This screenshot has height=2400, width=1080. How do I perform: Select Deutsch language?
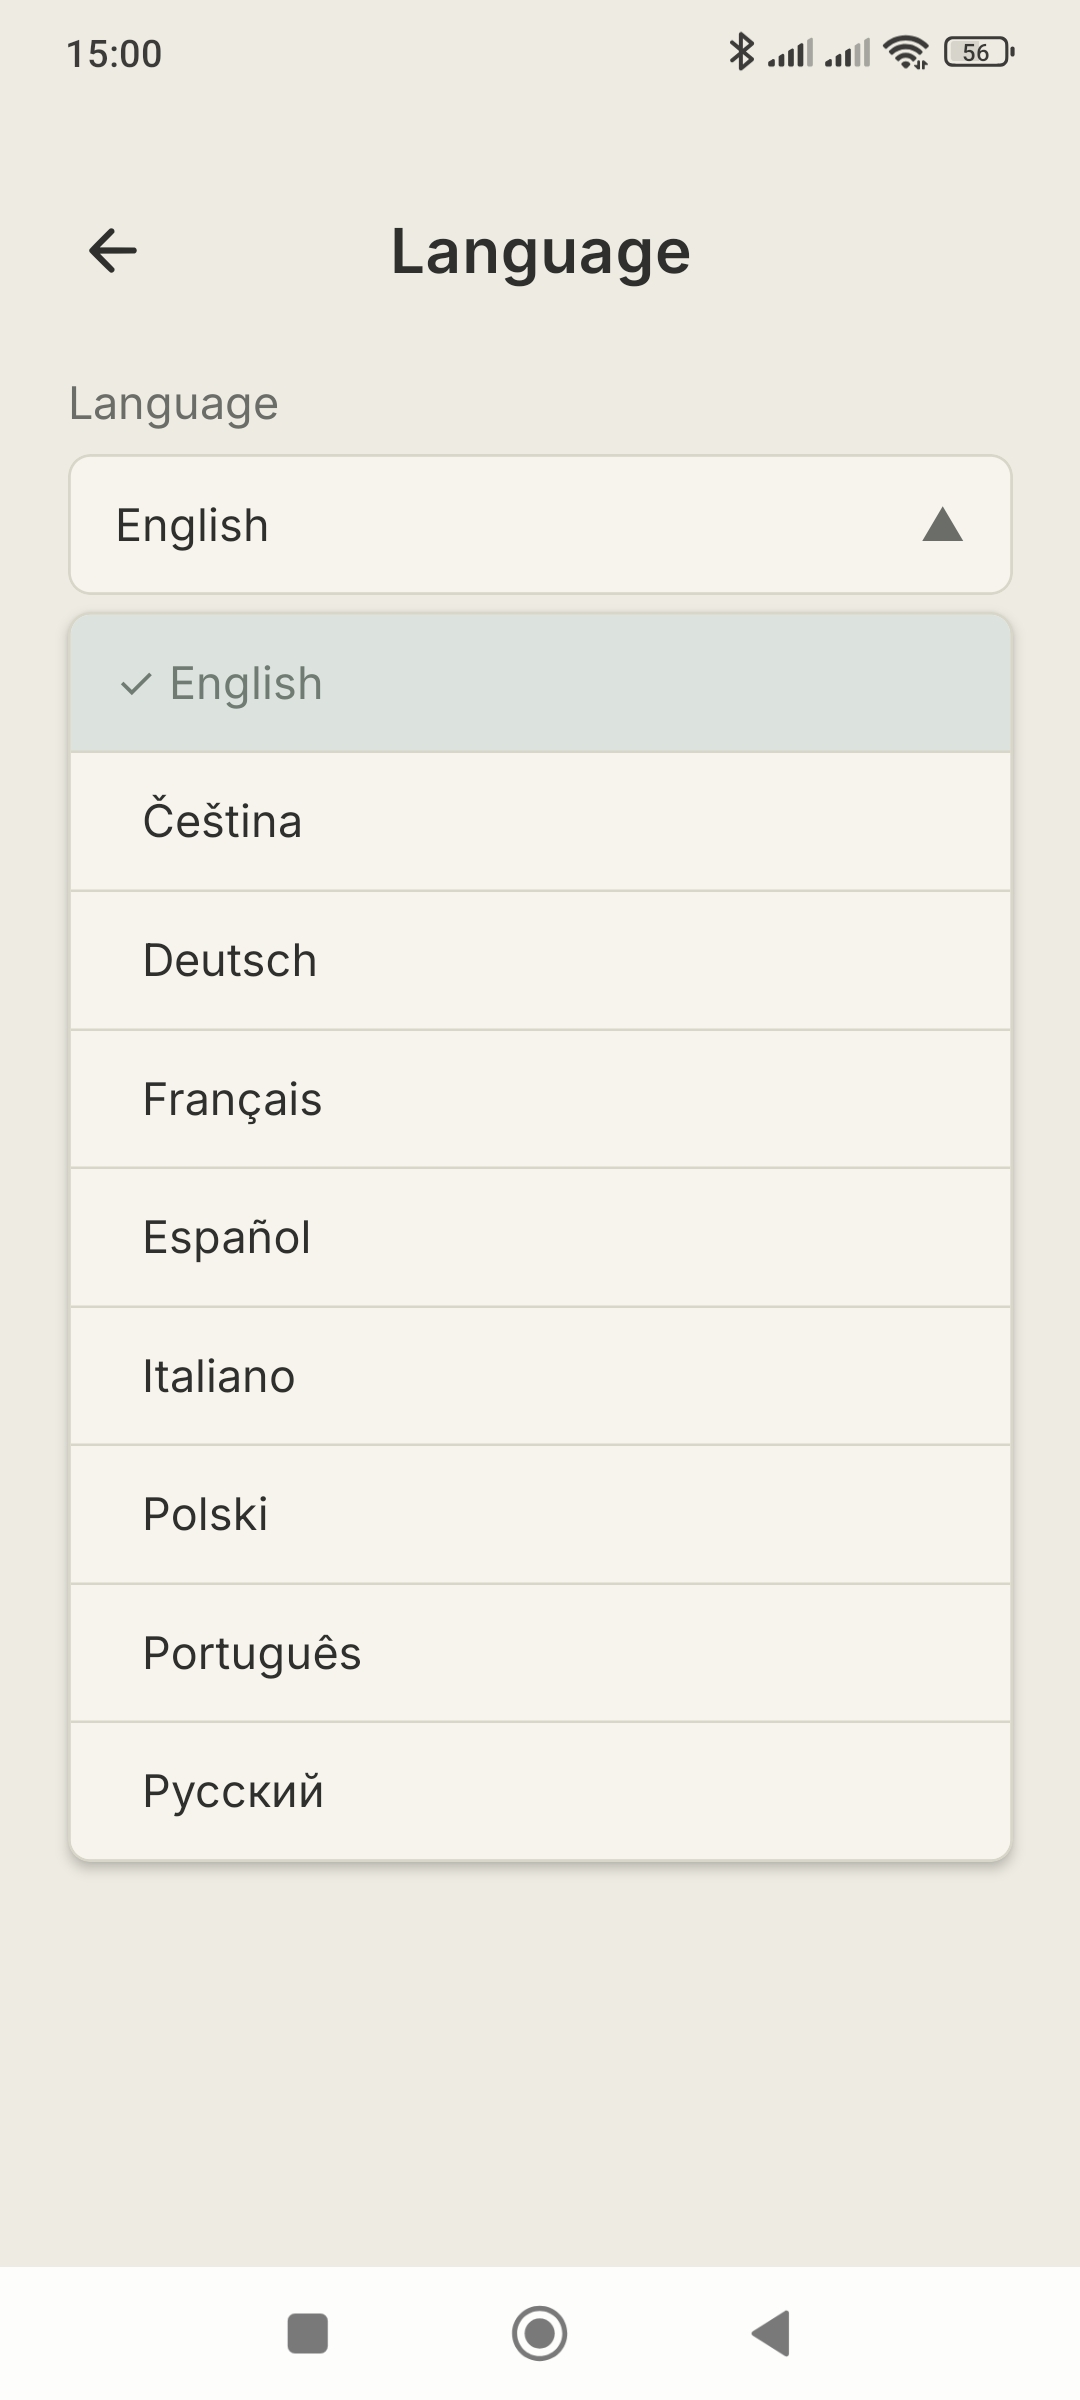(540, 960)
